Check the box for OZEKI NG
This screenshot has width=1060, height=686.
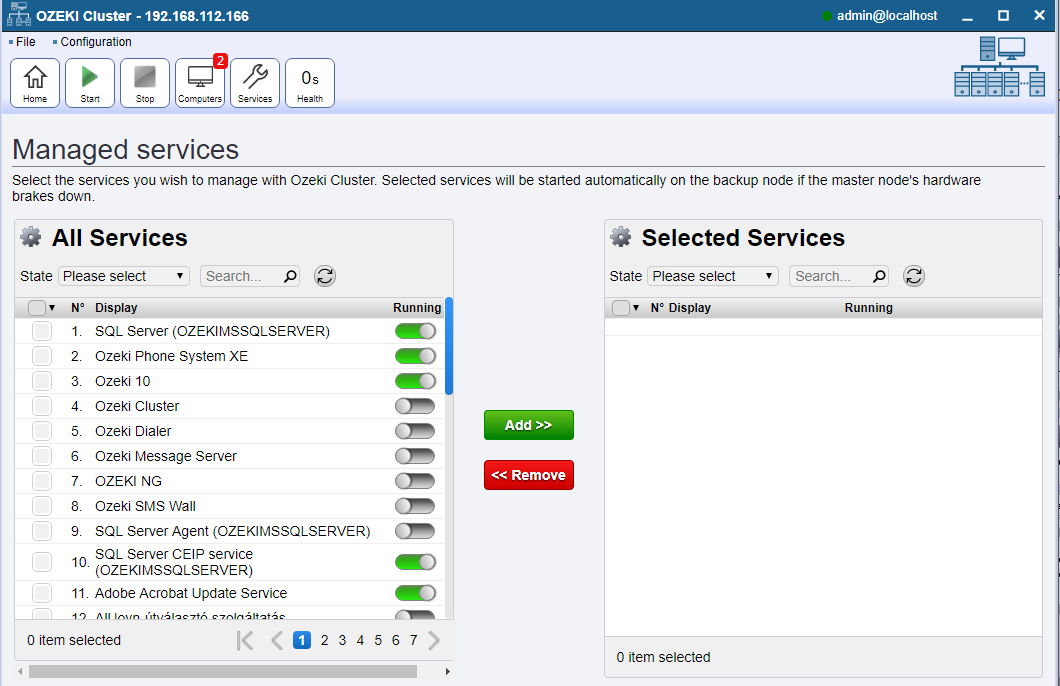[42, 481]
